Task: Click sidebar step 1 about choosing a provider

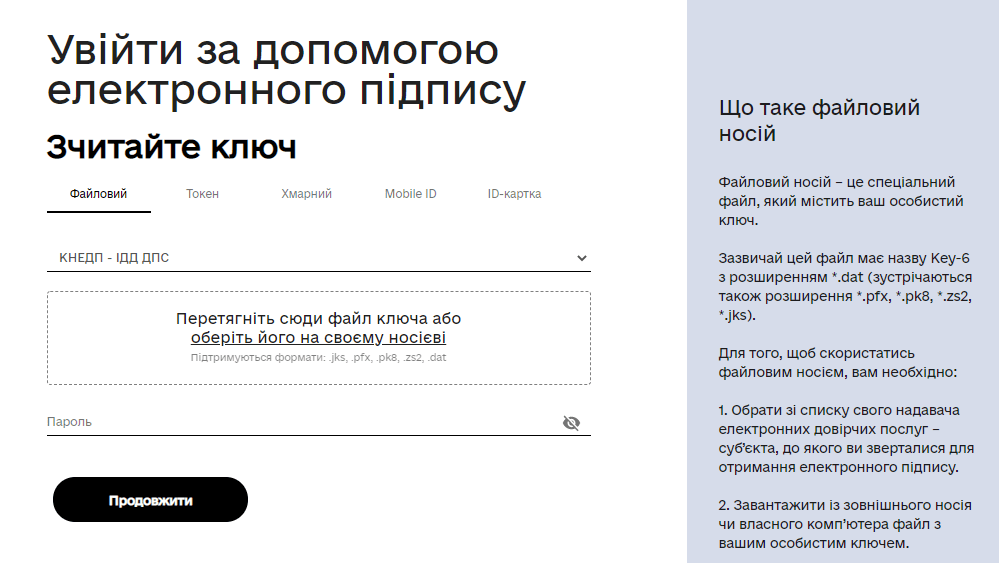Action: (845, 438)
